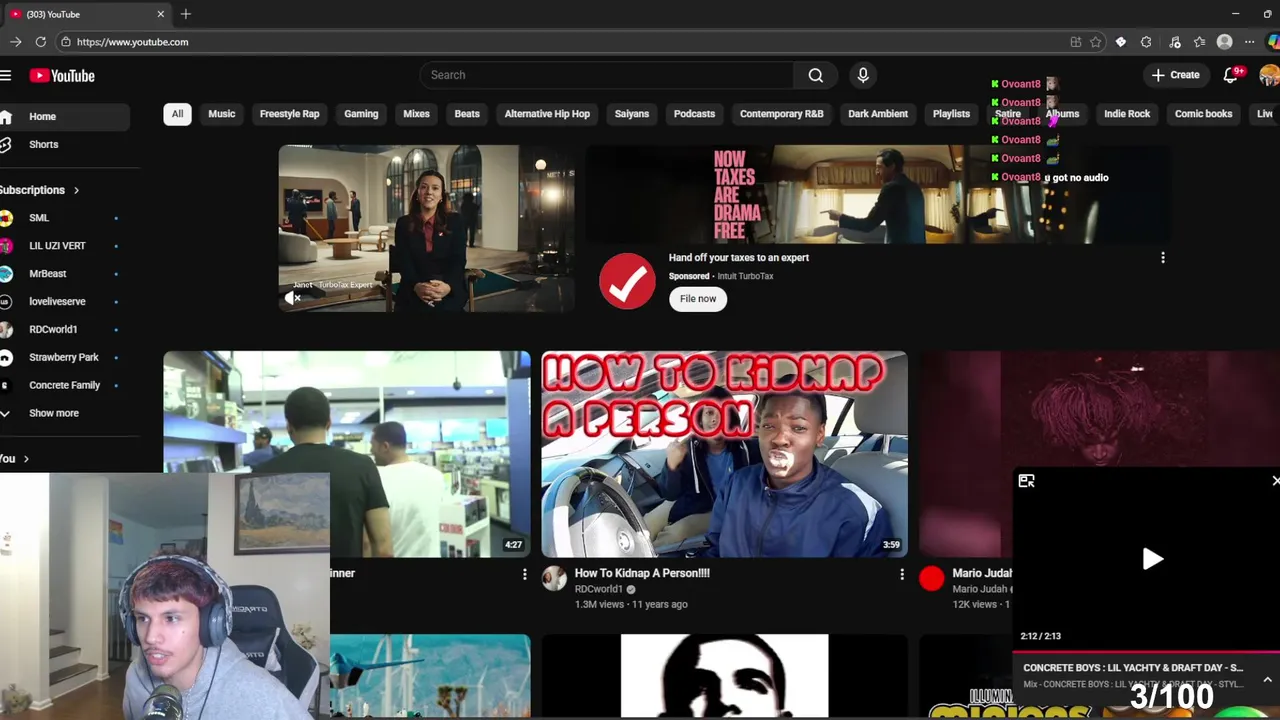Click the browser profile icon
This screenshot has width=1280, height=720.
pyautogui.click(x=1224, y=42)
